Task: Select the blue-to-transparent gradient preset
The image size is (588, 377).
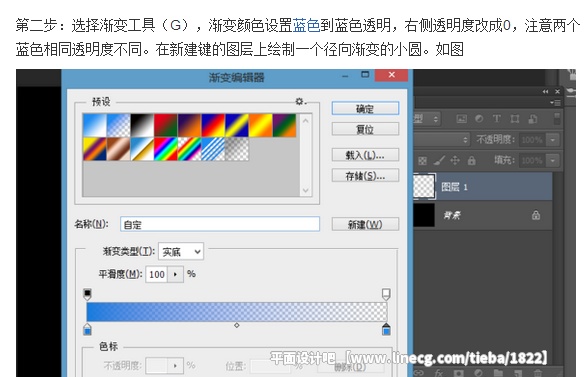Action: coord(118,125)
